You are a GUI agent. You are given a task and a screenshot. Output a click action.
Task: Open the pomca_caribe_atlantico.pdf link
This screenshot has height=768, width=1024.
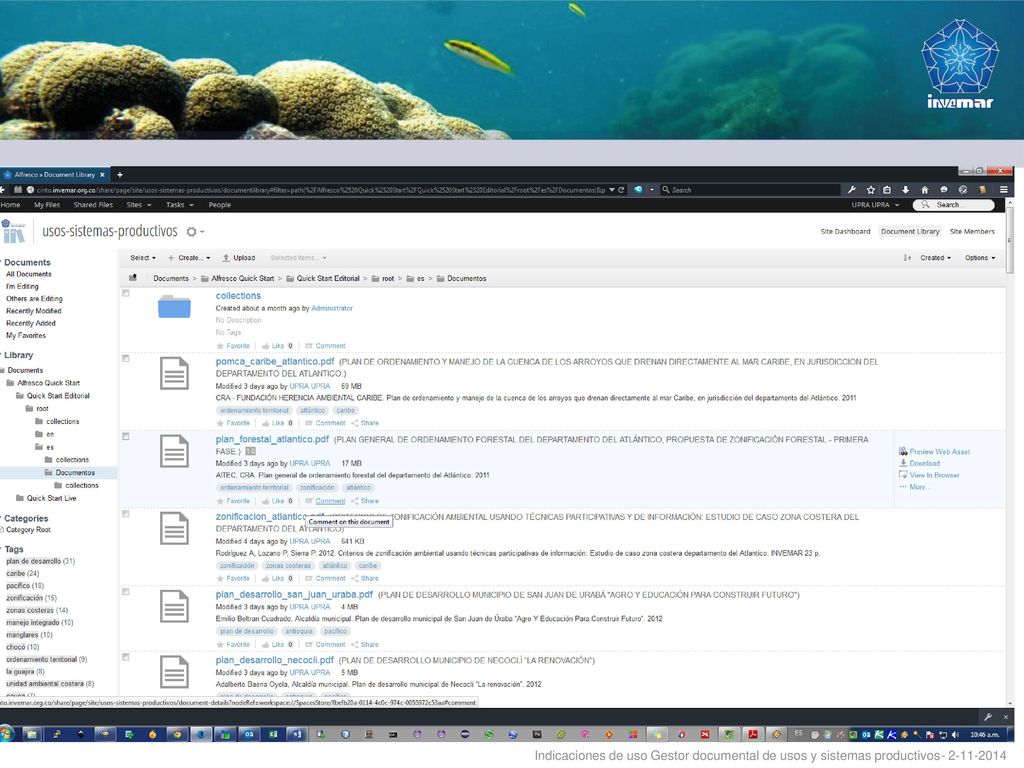275,361
